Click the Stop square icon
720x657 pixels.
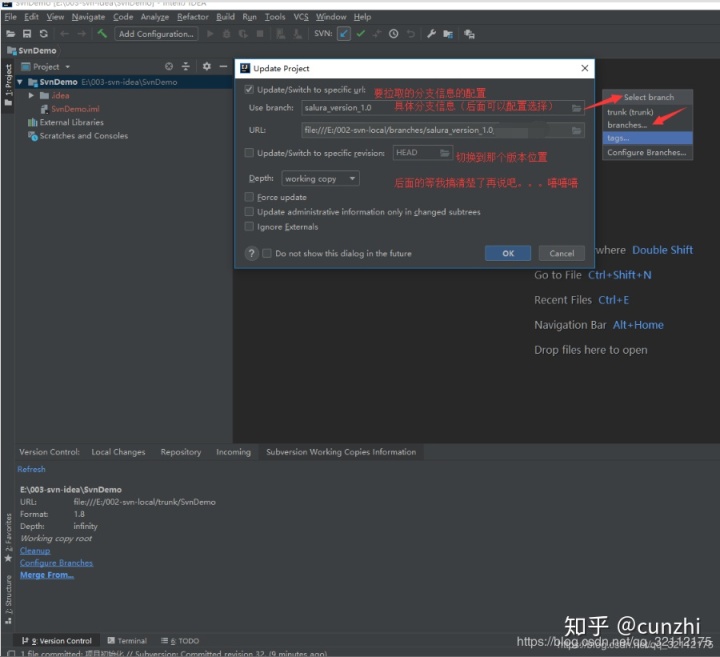click(x=260, y=34)
